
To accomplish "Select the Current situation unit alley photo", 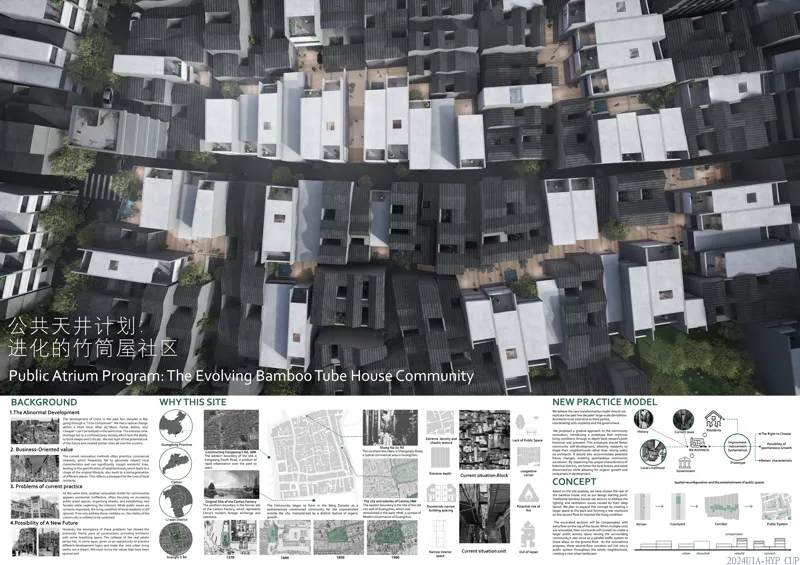I will (484, 514).
